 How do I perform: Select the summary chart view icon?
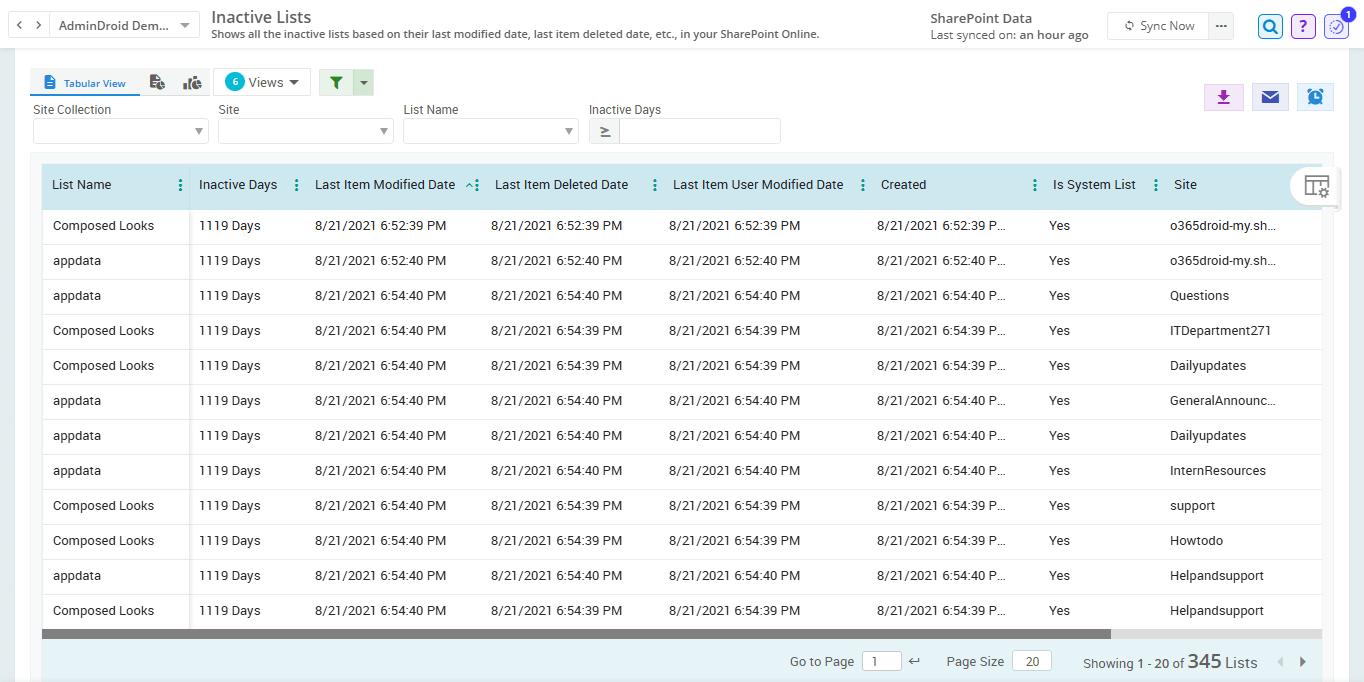(157, 82)
